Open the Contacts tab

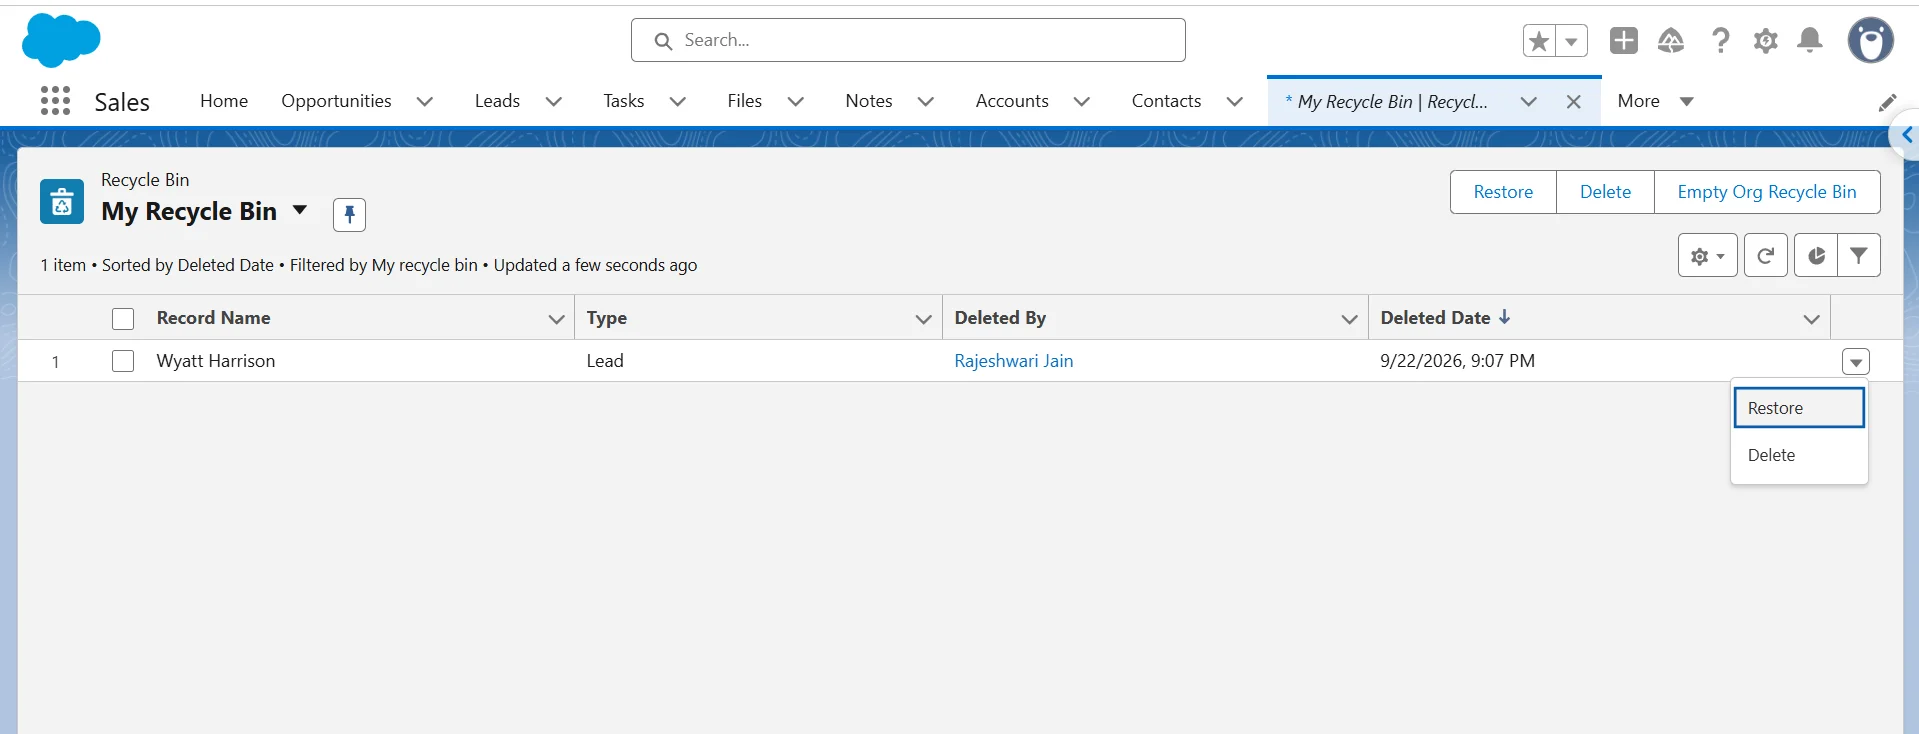click(1166, 101)
